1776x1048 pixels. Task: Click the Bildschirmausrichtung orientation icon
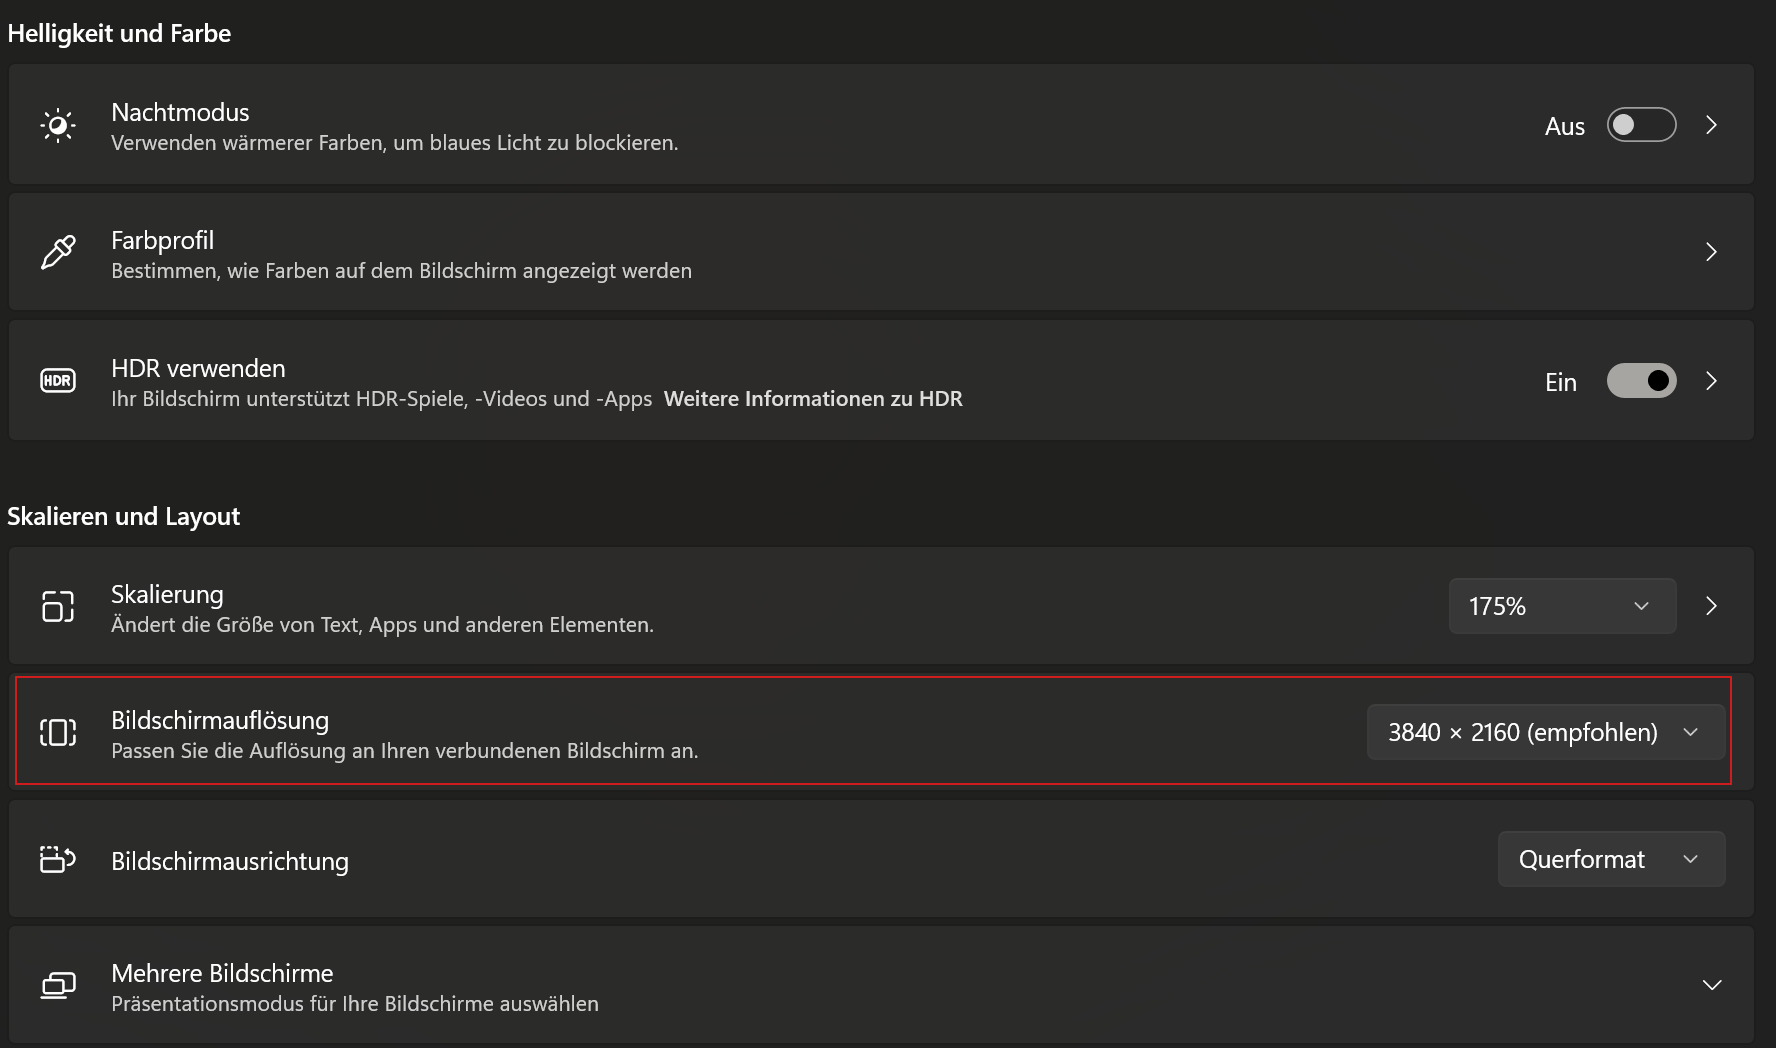58,859
